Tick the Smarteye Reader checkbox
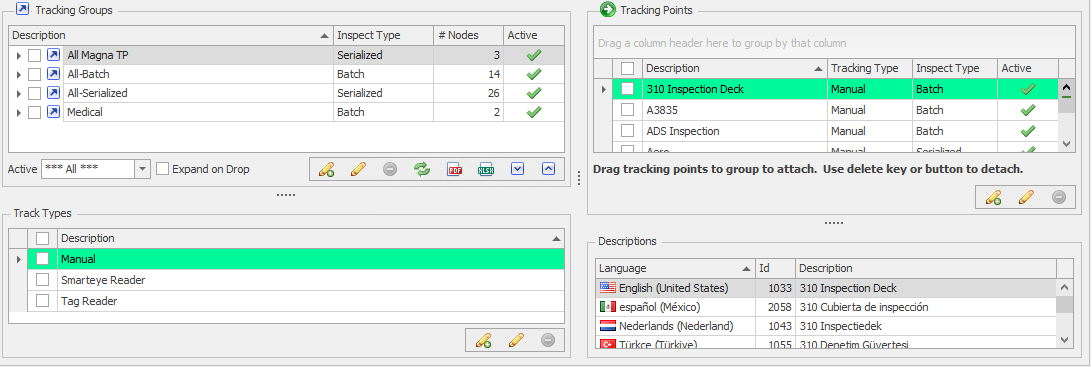This screenshot has height=367, width=1091. (42, 280)
